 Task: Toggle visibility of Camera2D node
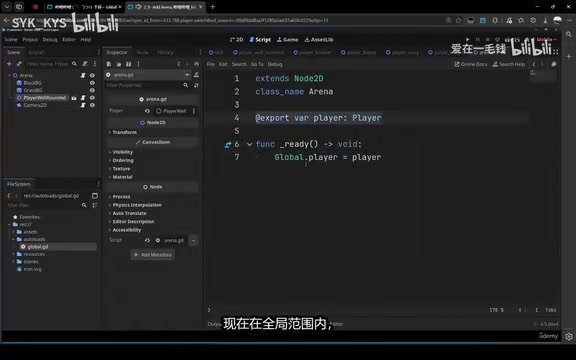(x=92, y=105)
